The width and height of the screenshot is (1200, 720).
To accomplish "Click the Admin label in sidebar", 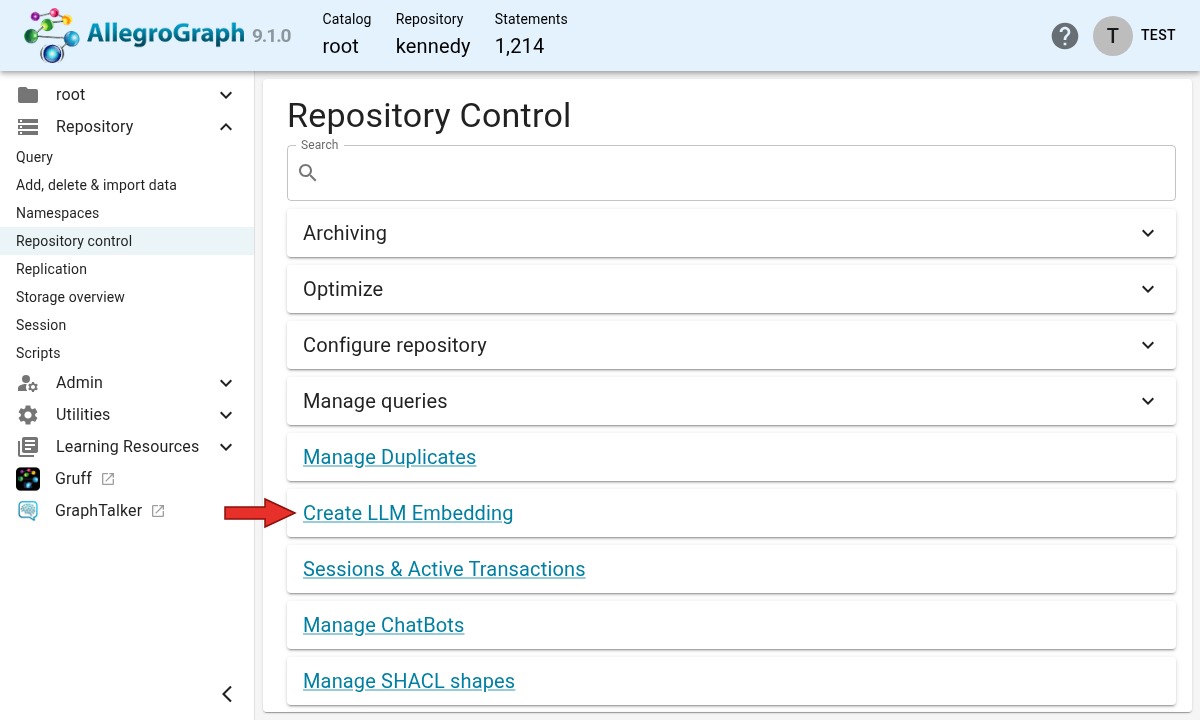I will [x=79, y=383].
